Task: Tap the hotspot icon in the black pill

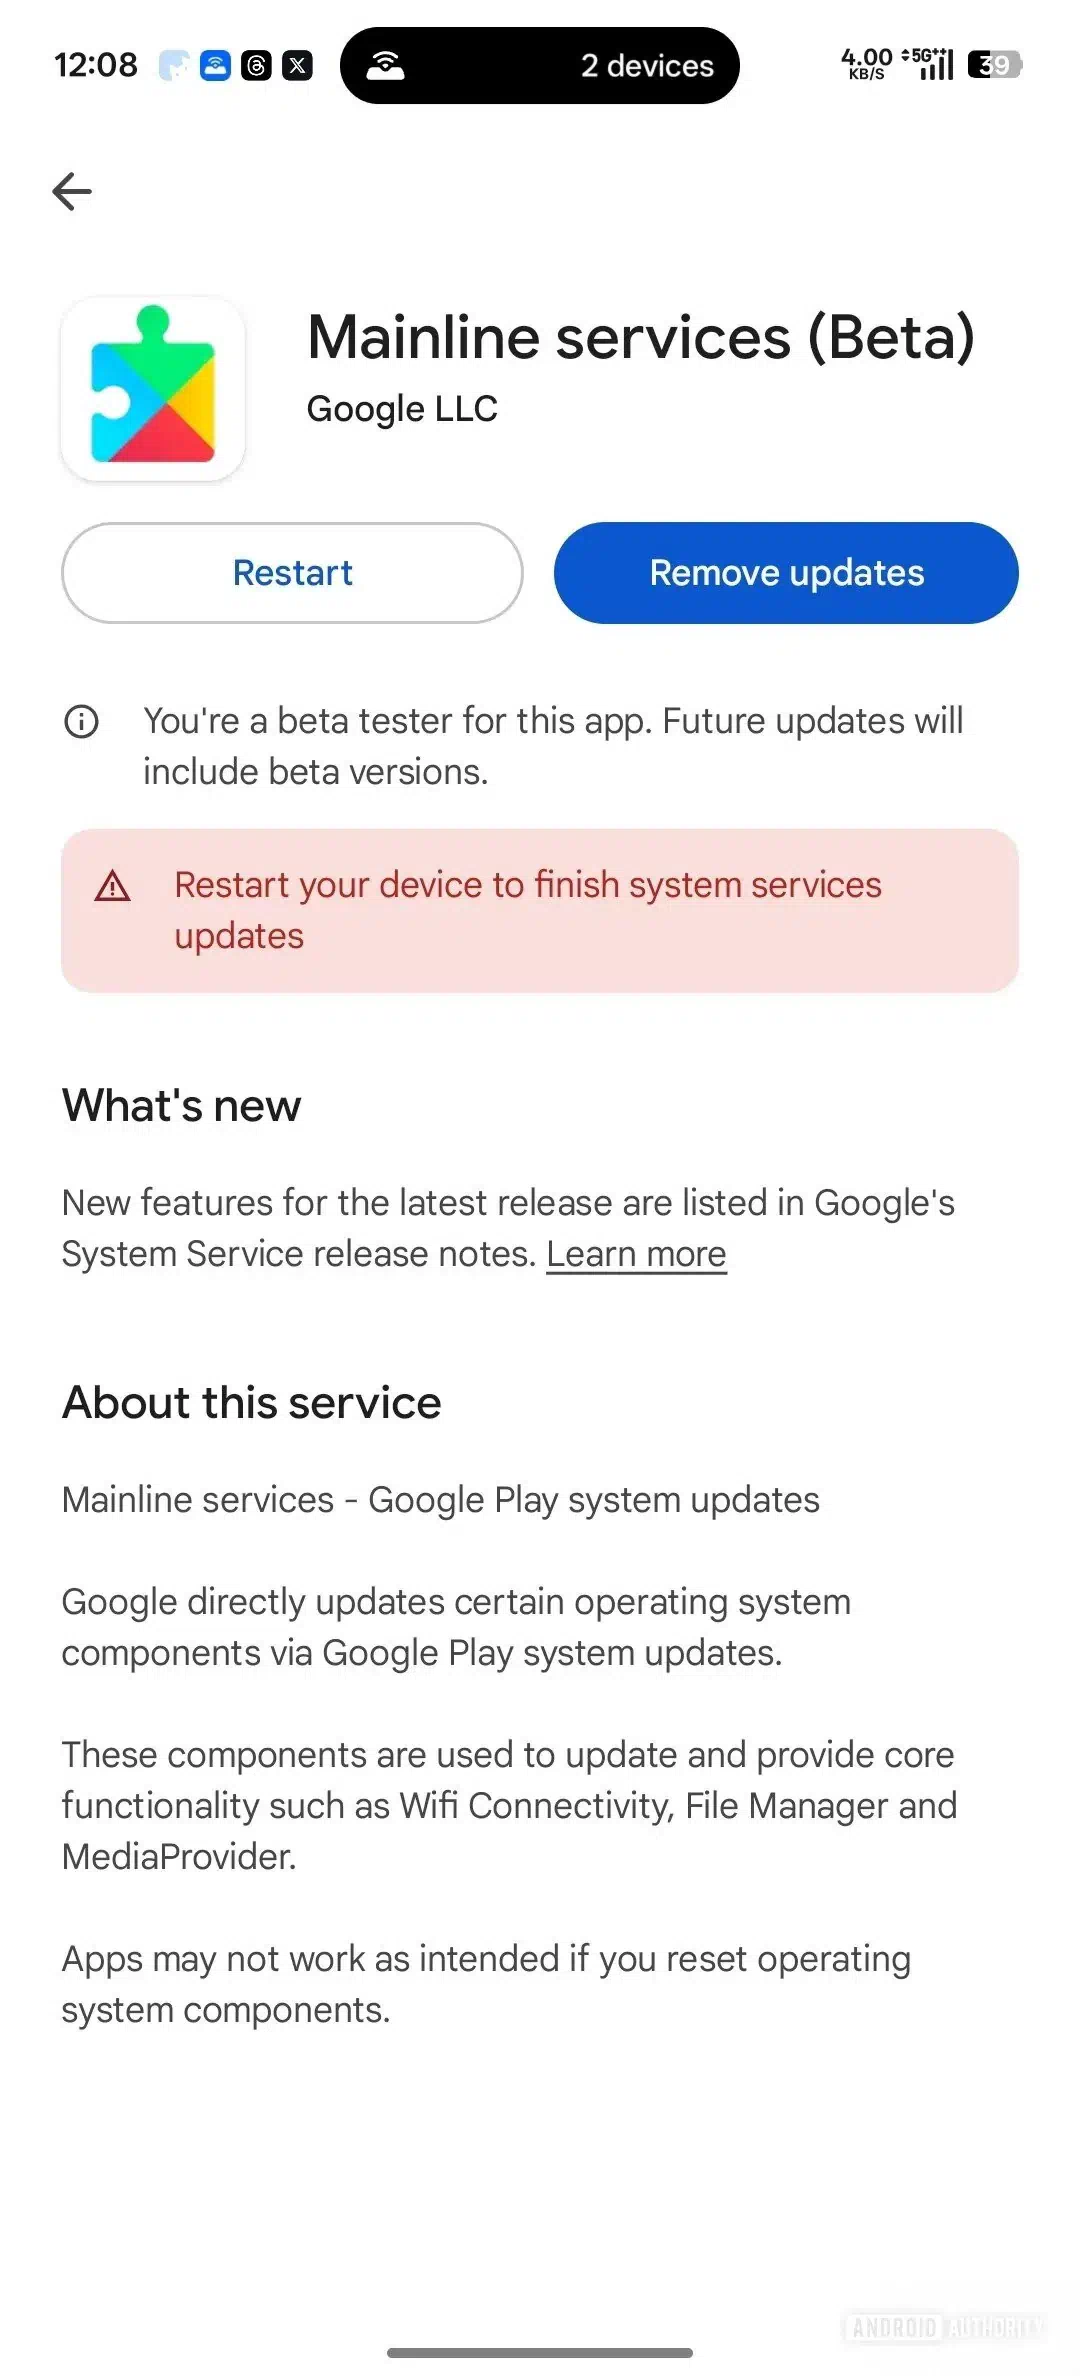Action: (x=385, y=66)
